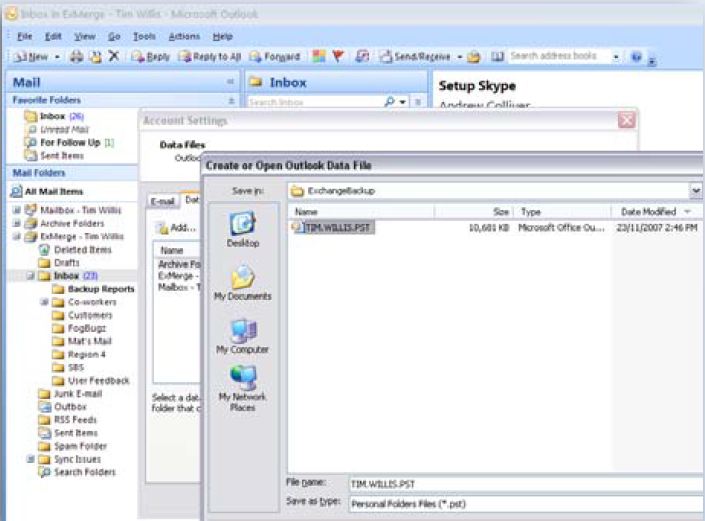Open the Actions menu
This screenshot has width=705, height=521.
point(184,36)
